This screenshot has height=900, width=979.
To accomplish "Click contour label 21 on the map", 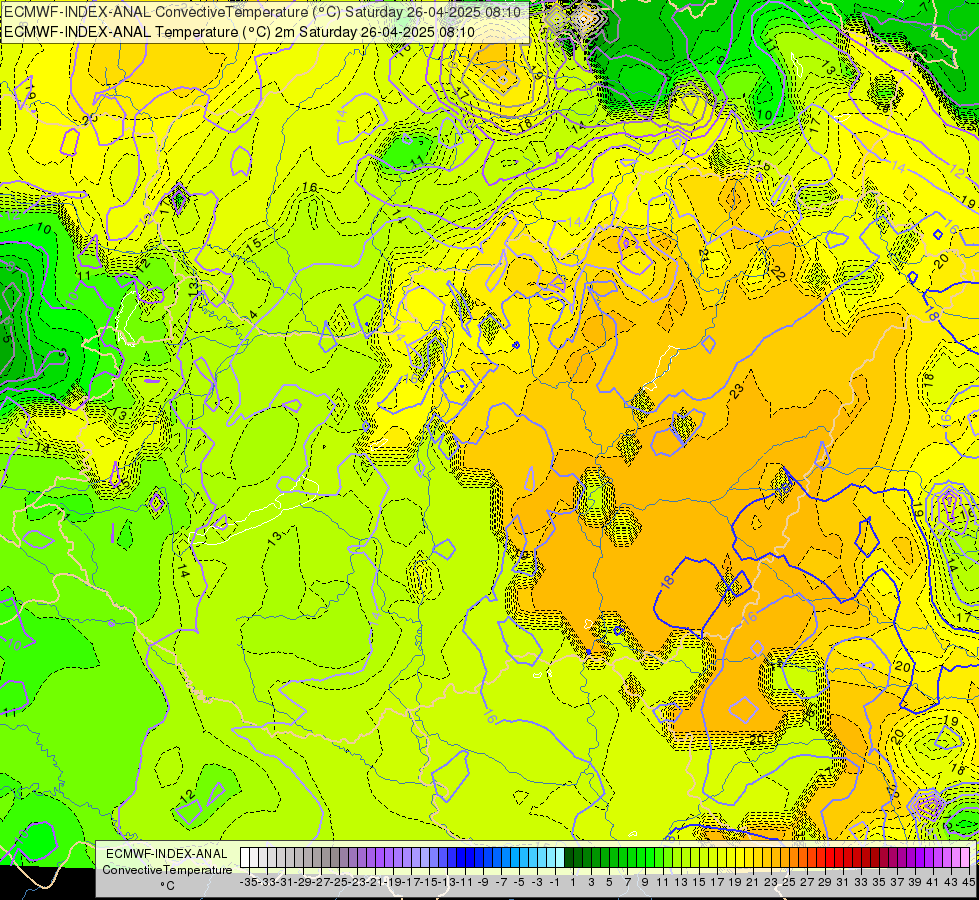I will pyautogui.click(x=704, y=256).
